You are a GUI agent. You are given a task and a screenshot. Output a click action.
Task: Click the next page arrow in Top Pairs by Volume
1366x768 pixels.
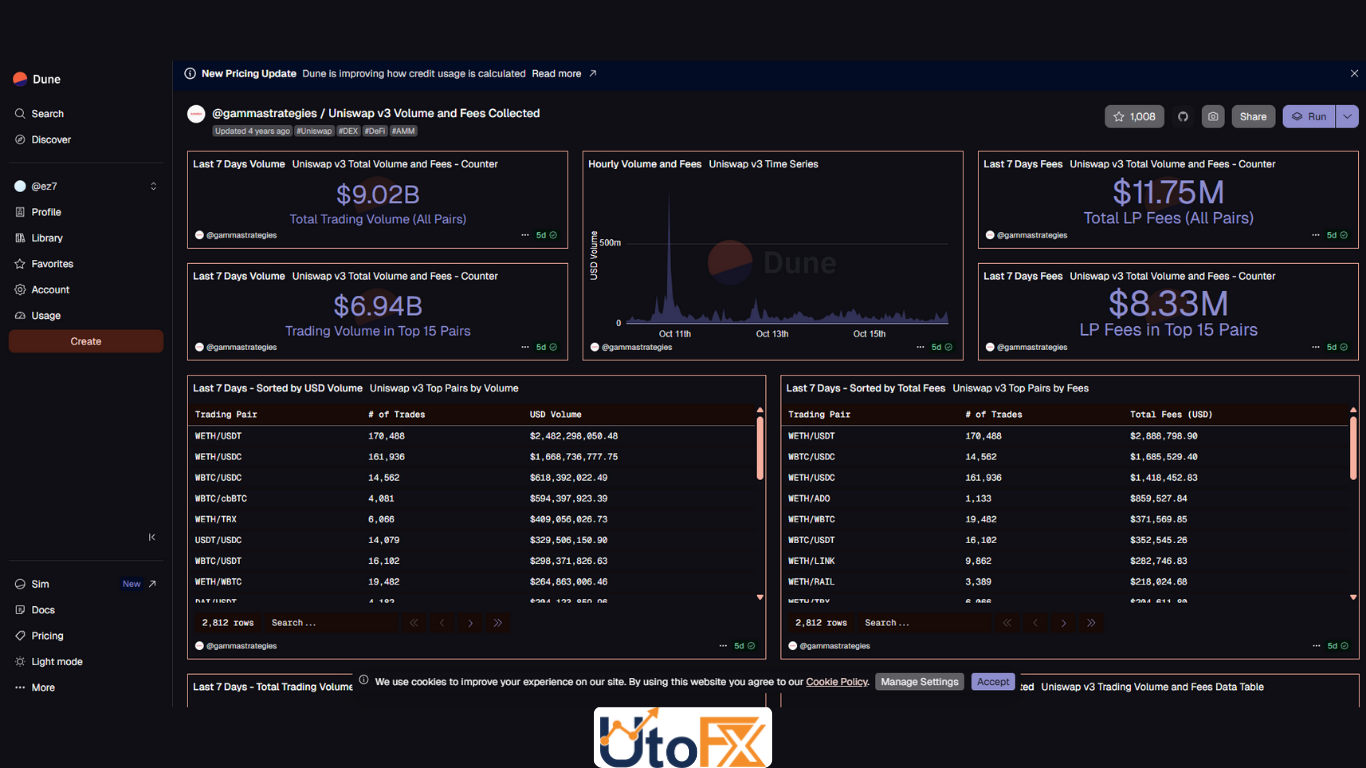(470, 623)
